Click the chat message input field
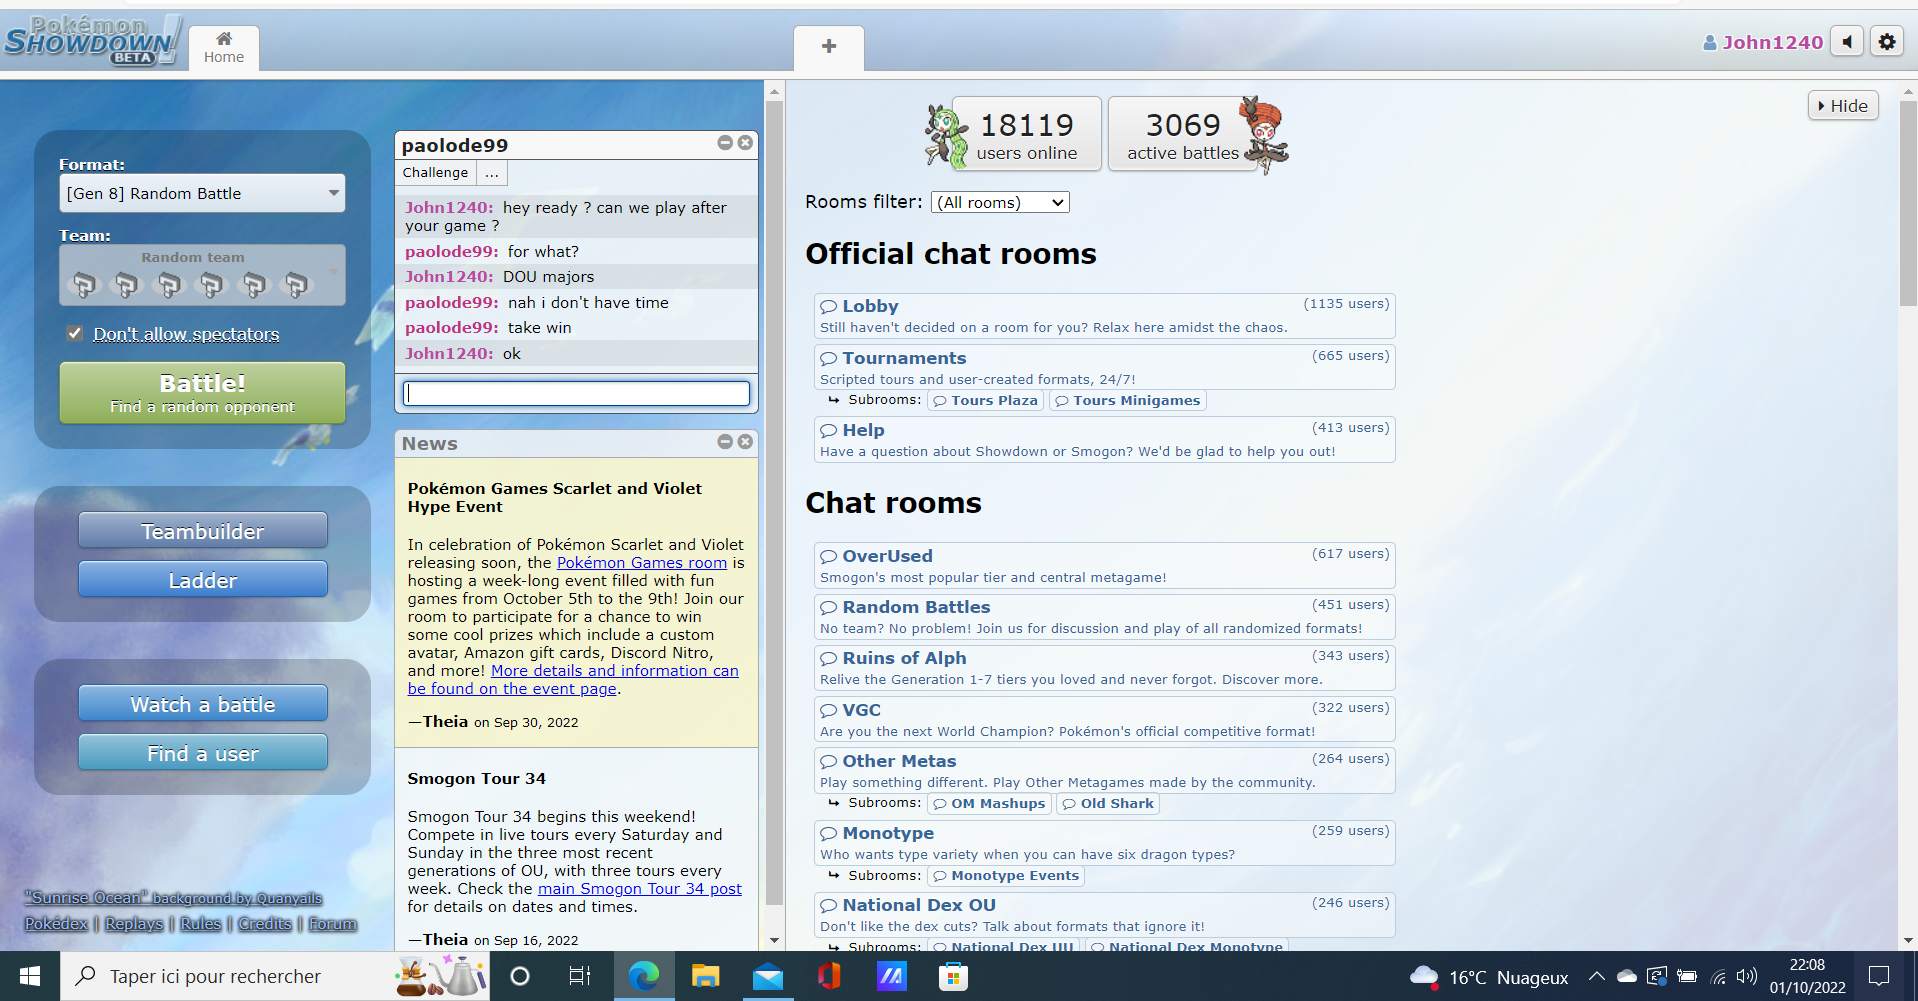The image size is (1918, 1001). point(576,393)
